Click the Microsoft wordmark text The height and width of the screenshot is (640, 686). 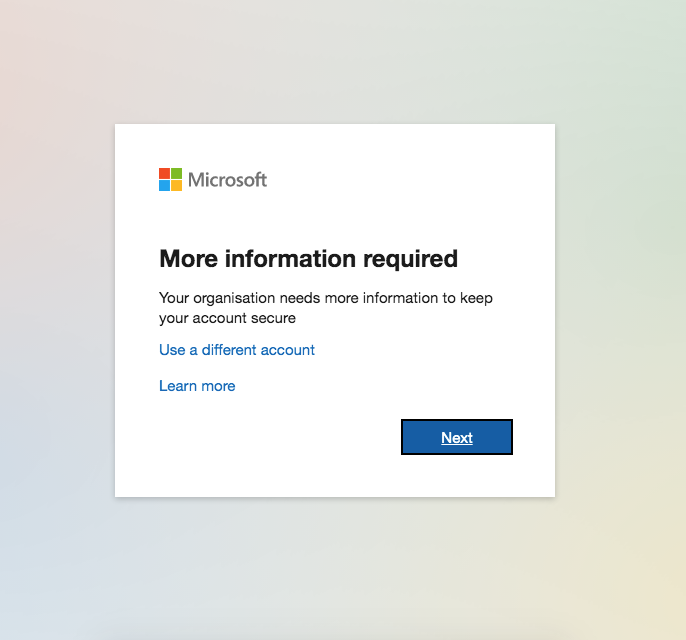point(228,180)
